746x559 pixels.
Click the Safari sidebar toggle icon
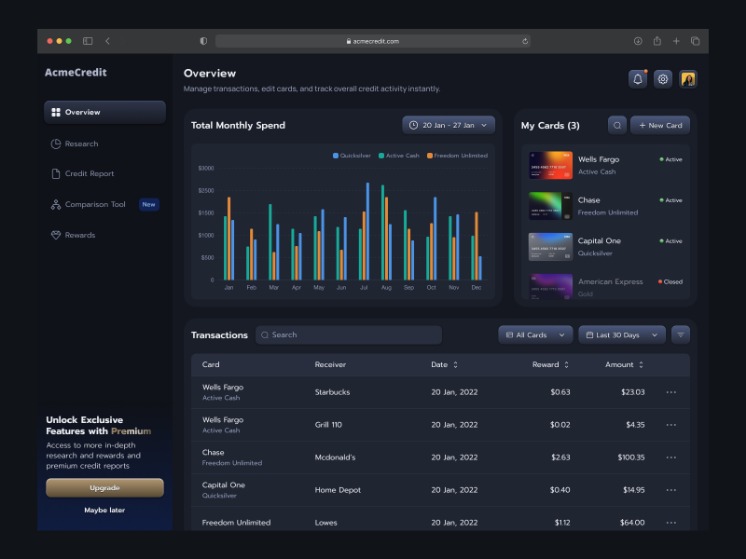point(88,41)
